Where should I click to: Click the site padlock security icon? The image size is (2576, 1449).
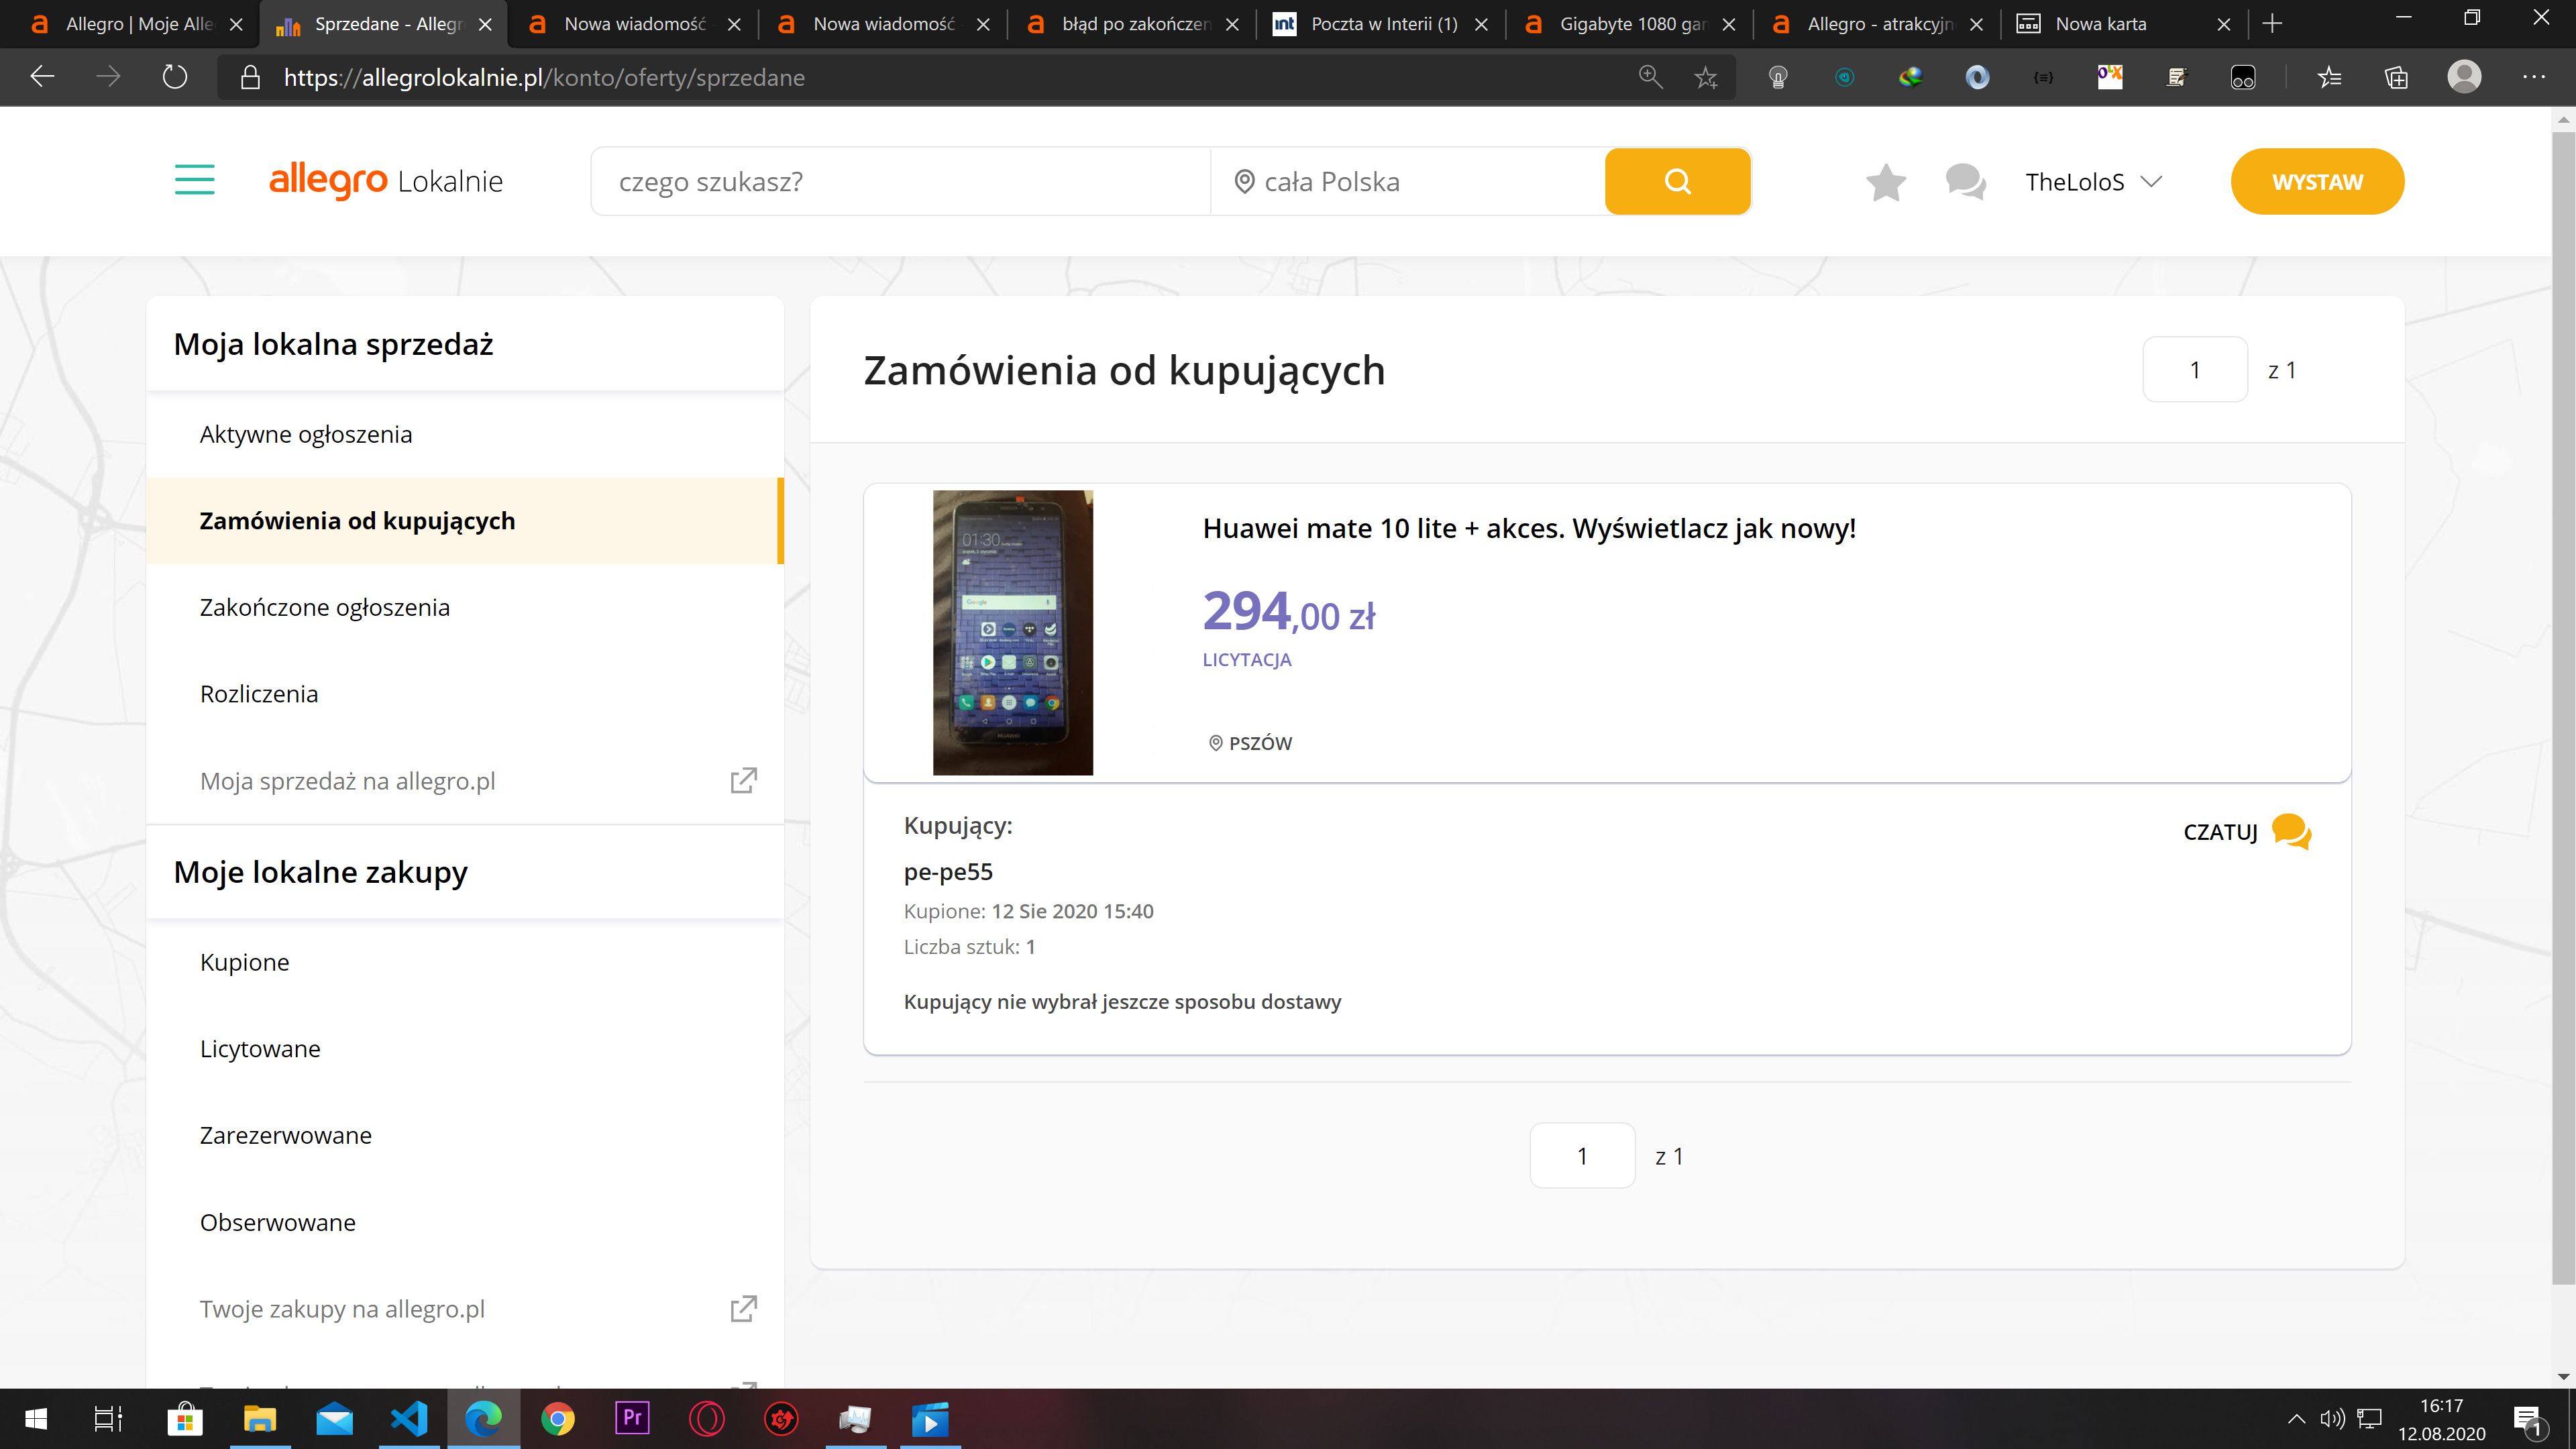[250, 77]
